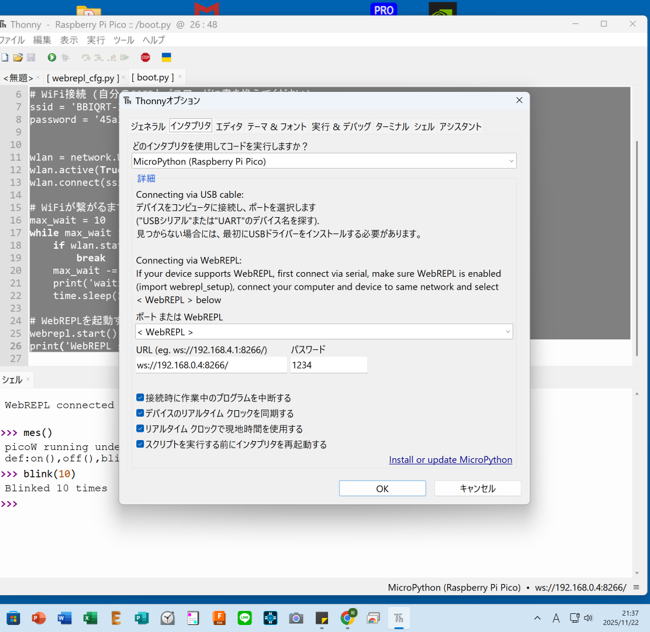650x632 pixels.
Task: Click the Thonny taskbar icon
Action: [399, 618]
